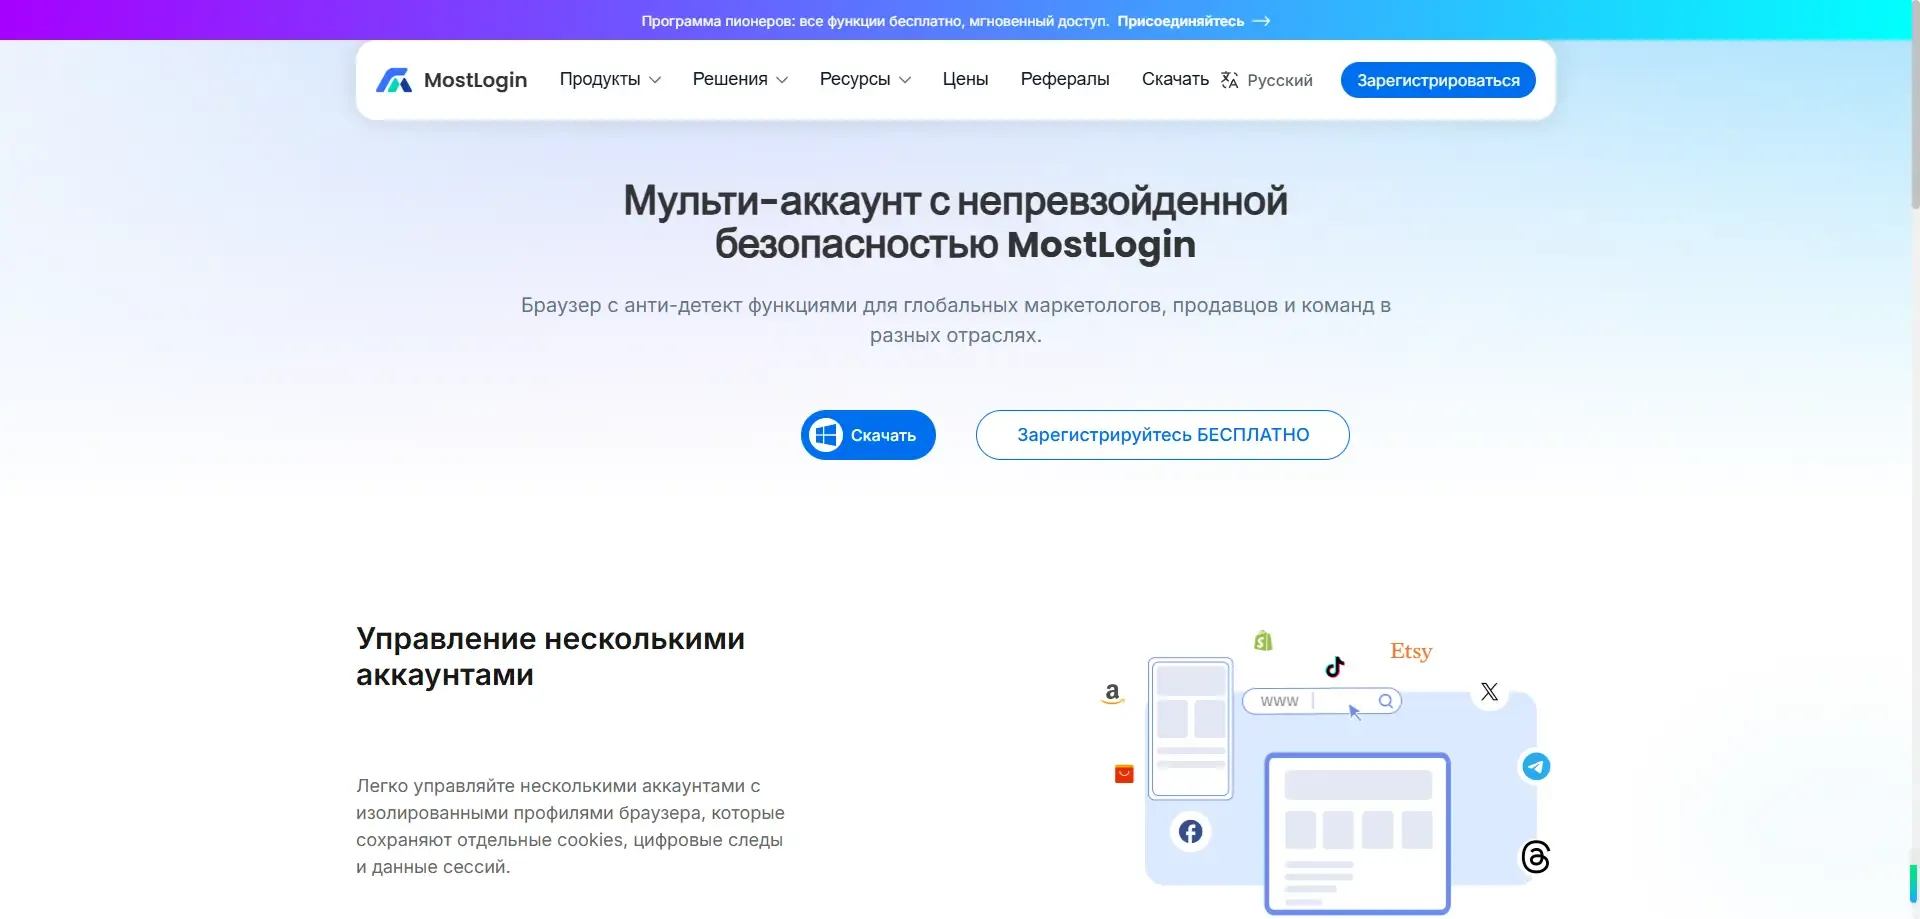Click the MostLogin brand name
1920x919 pixels.
pyautogui.click(x=475, y=80)
